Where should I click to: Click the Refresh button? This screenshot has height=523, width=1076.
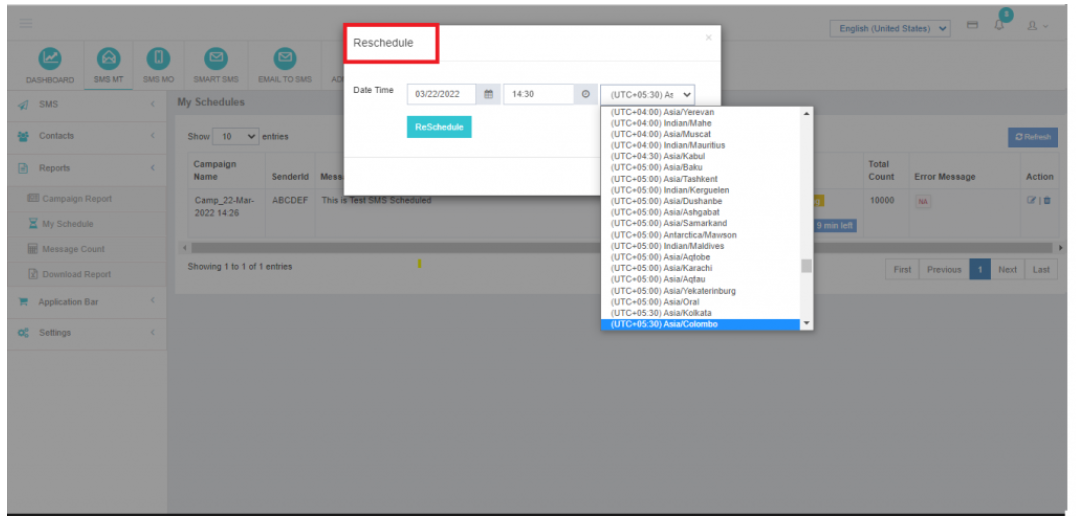(x=1032, y=137)
